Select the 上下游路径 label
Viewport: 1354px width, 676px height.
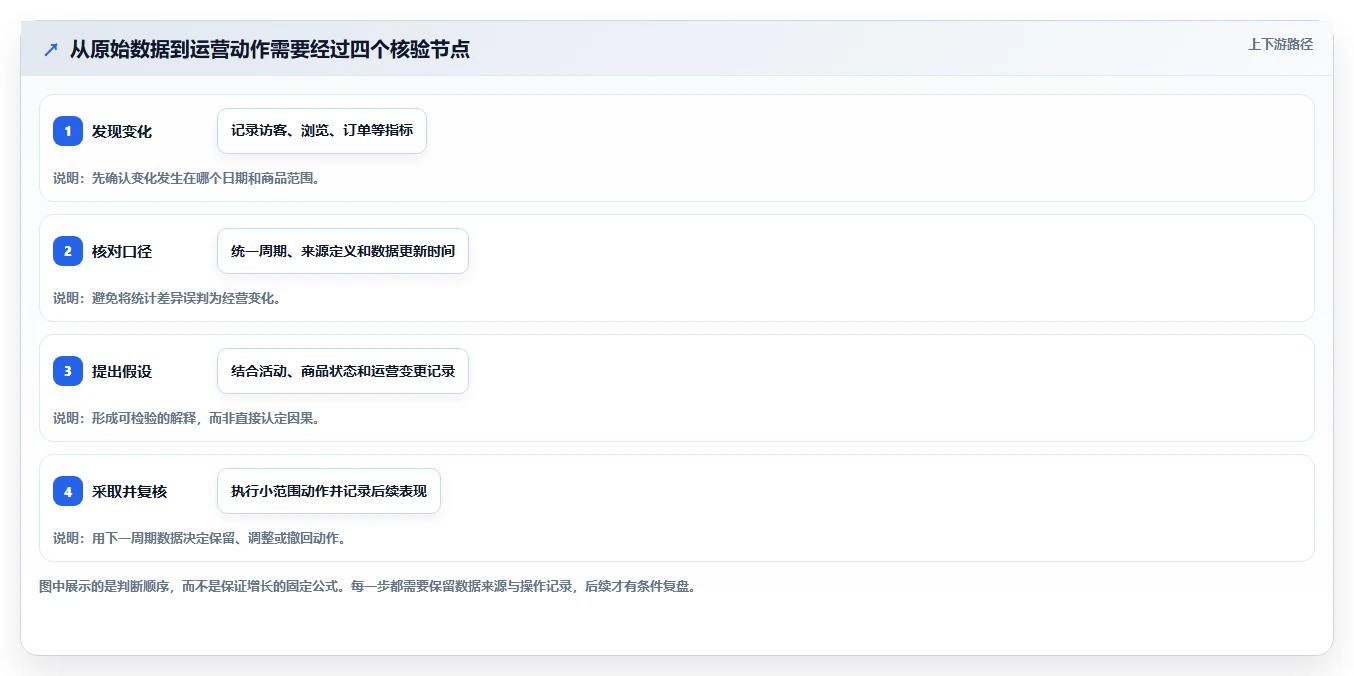[1280, 44]
